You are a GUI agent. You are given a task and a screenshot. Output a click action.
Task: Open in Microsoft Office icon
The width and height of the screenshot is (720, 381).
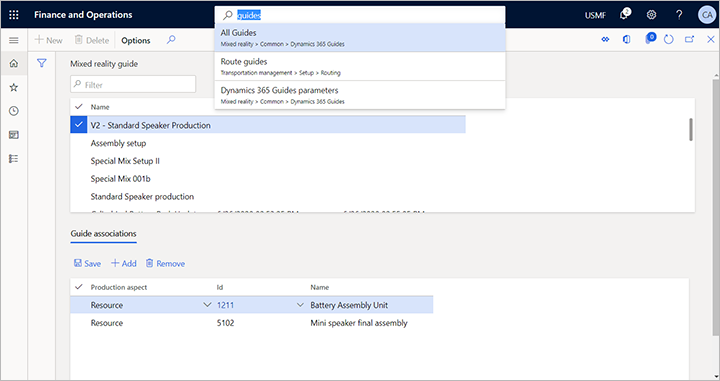point(626,39)
